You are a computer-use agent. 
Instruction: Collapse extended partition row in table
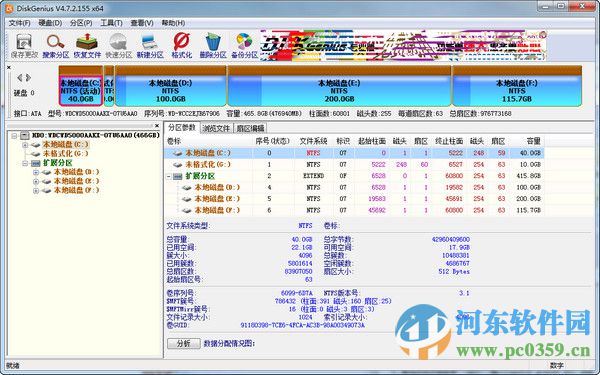pos(168,176)
